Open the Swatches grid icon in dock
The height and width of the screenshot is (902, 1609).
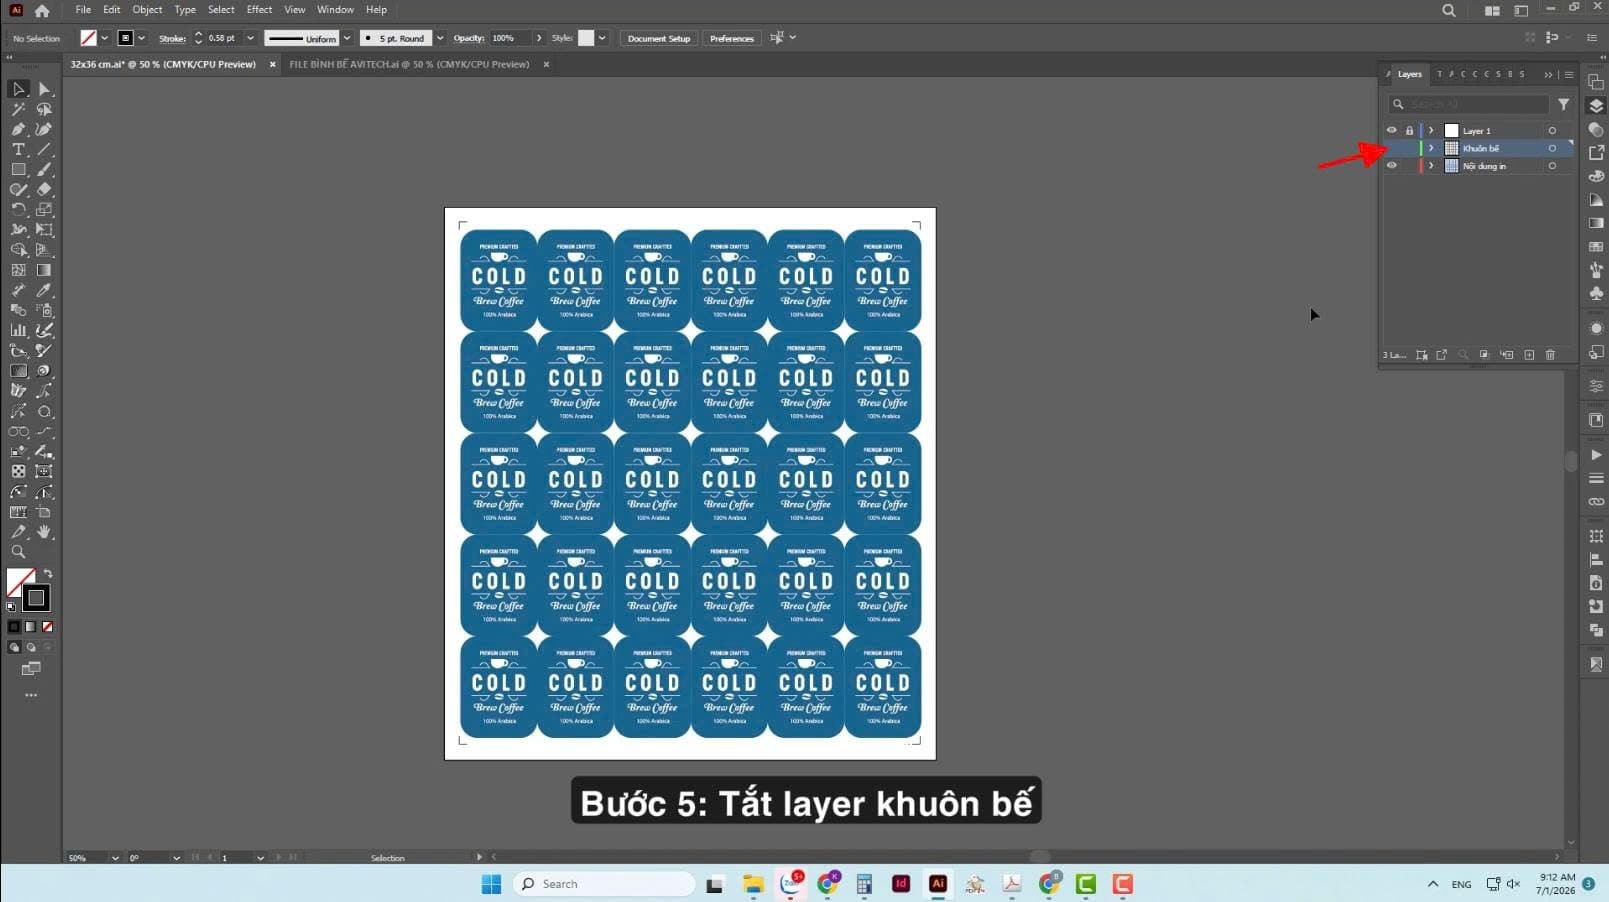tap(1596, 247)
